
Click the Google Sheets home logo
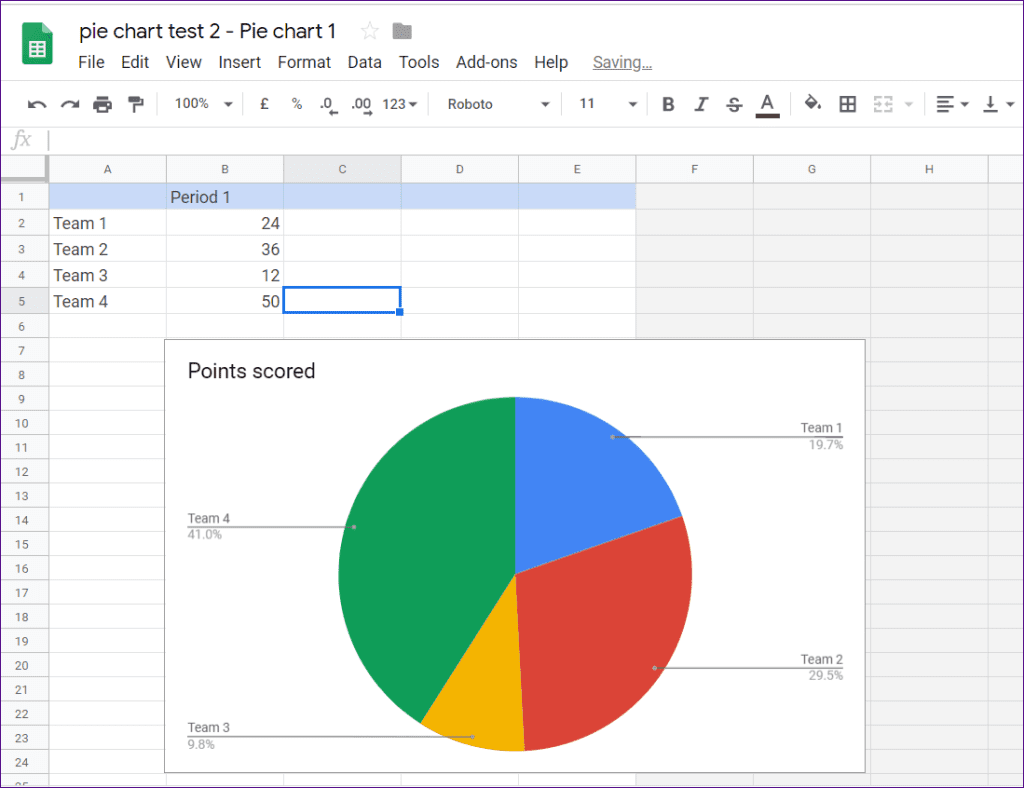(39, 47)
